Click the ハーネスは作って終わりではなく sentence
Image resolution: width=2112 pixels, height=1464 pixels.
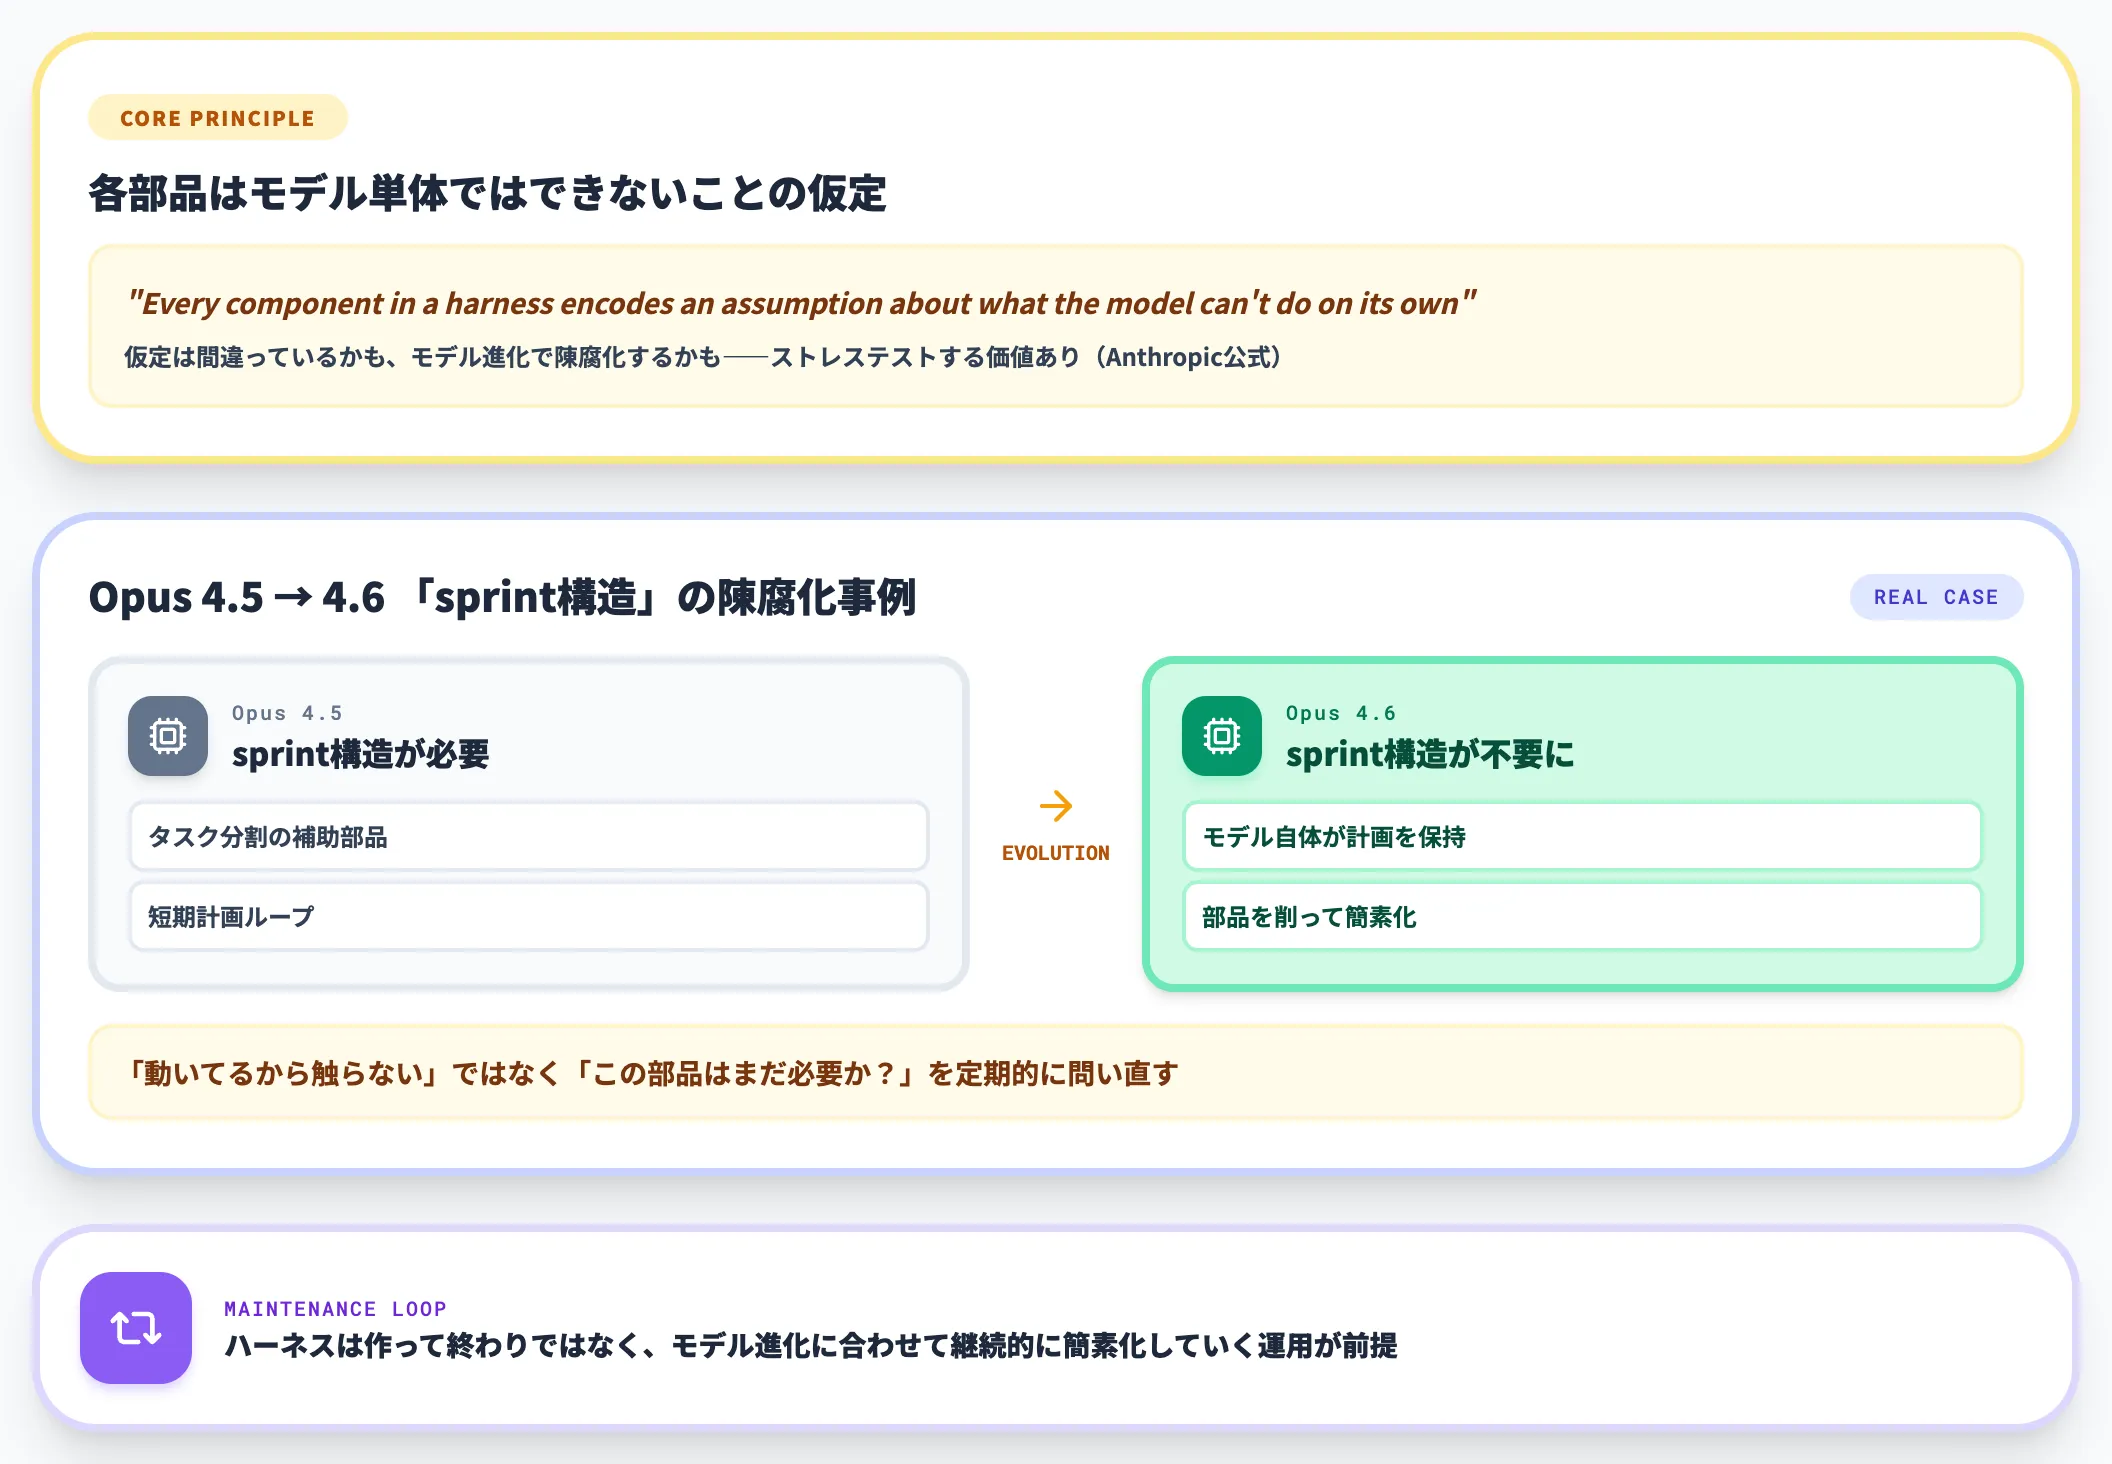pyautogui.click(x=811, y=1346)
